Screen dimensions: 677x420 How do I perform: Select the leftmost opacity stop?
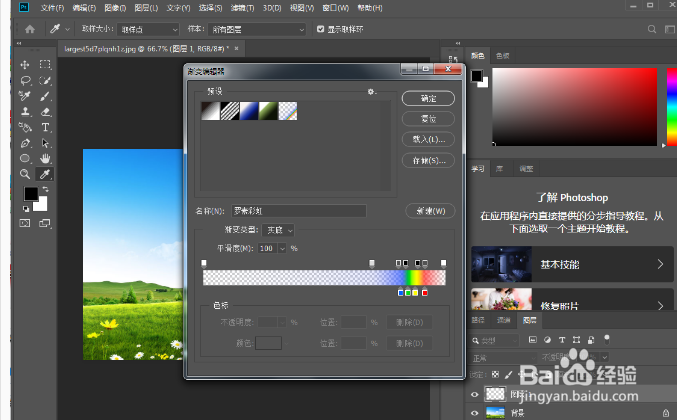(x=204, y=263)
